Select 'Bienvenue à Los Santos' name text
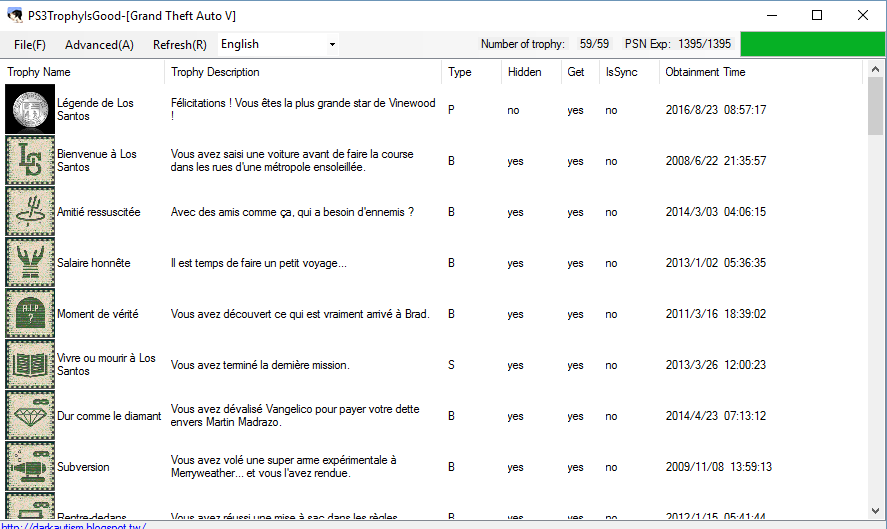The image size is (887, 529). (97, 160)
